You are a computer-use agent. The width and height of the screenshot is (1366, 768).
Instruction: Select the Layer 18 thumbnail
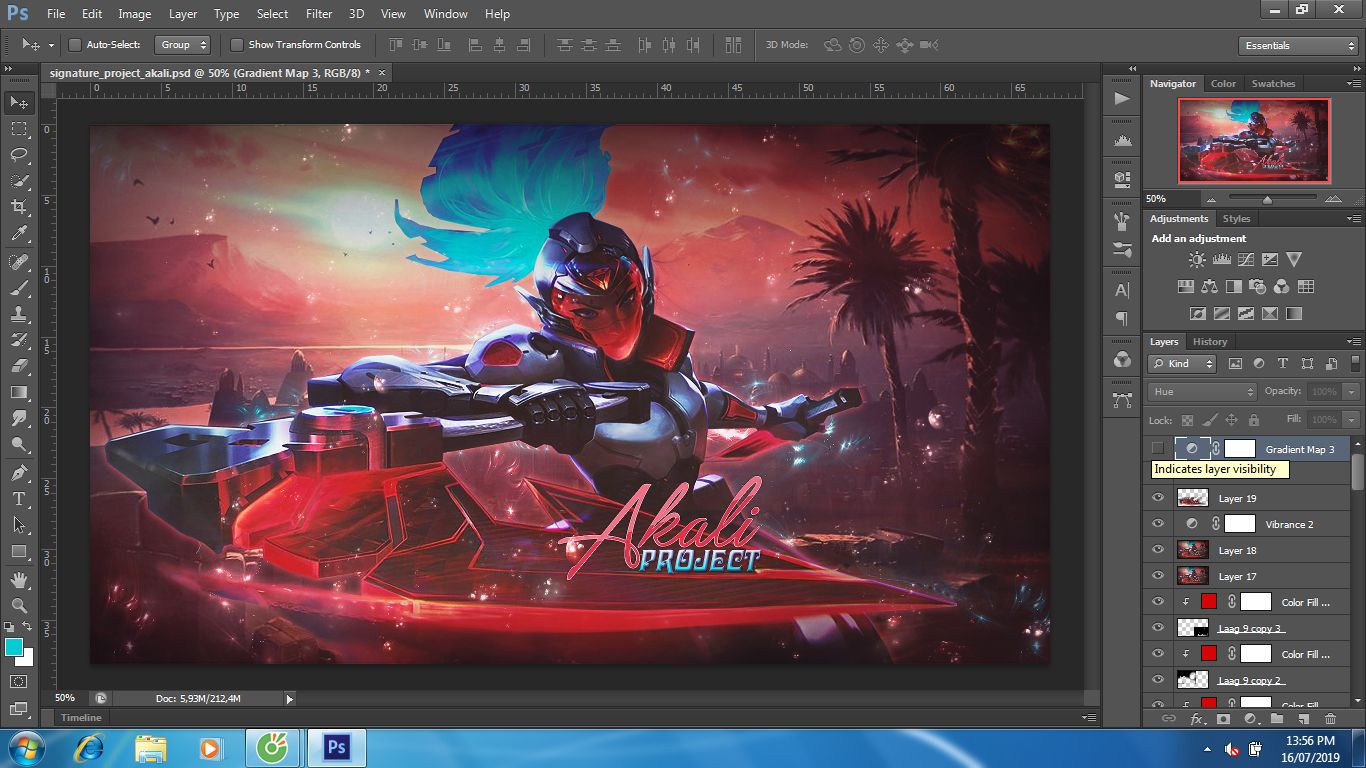[1193, 550]
